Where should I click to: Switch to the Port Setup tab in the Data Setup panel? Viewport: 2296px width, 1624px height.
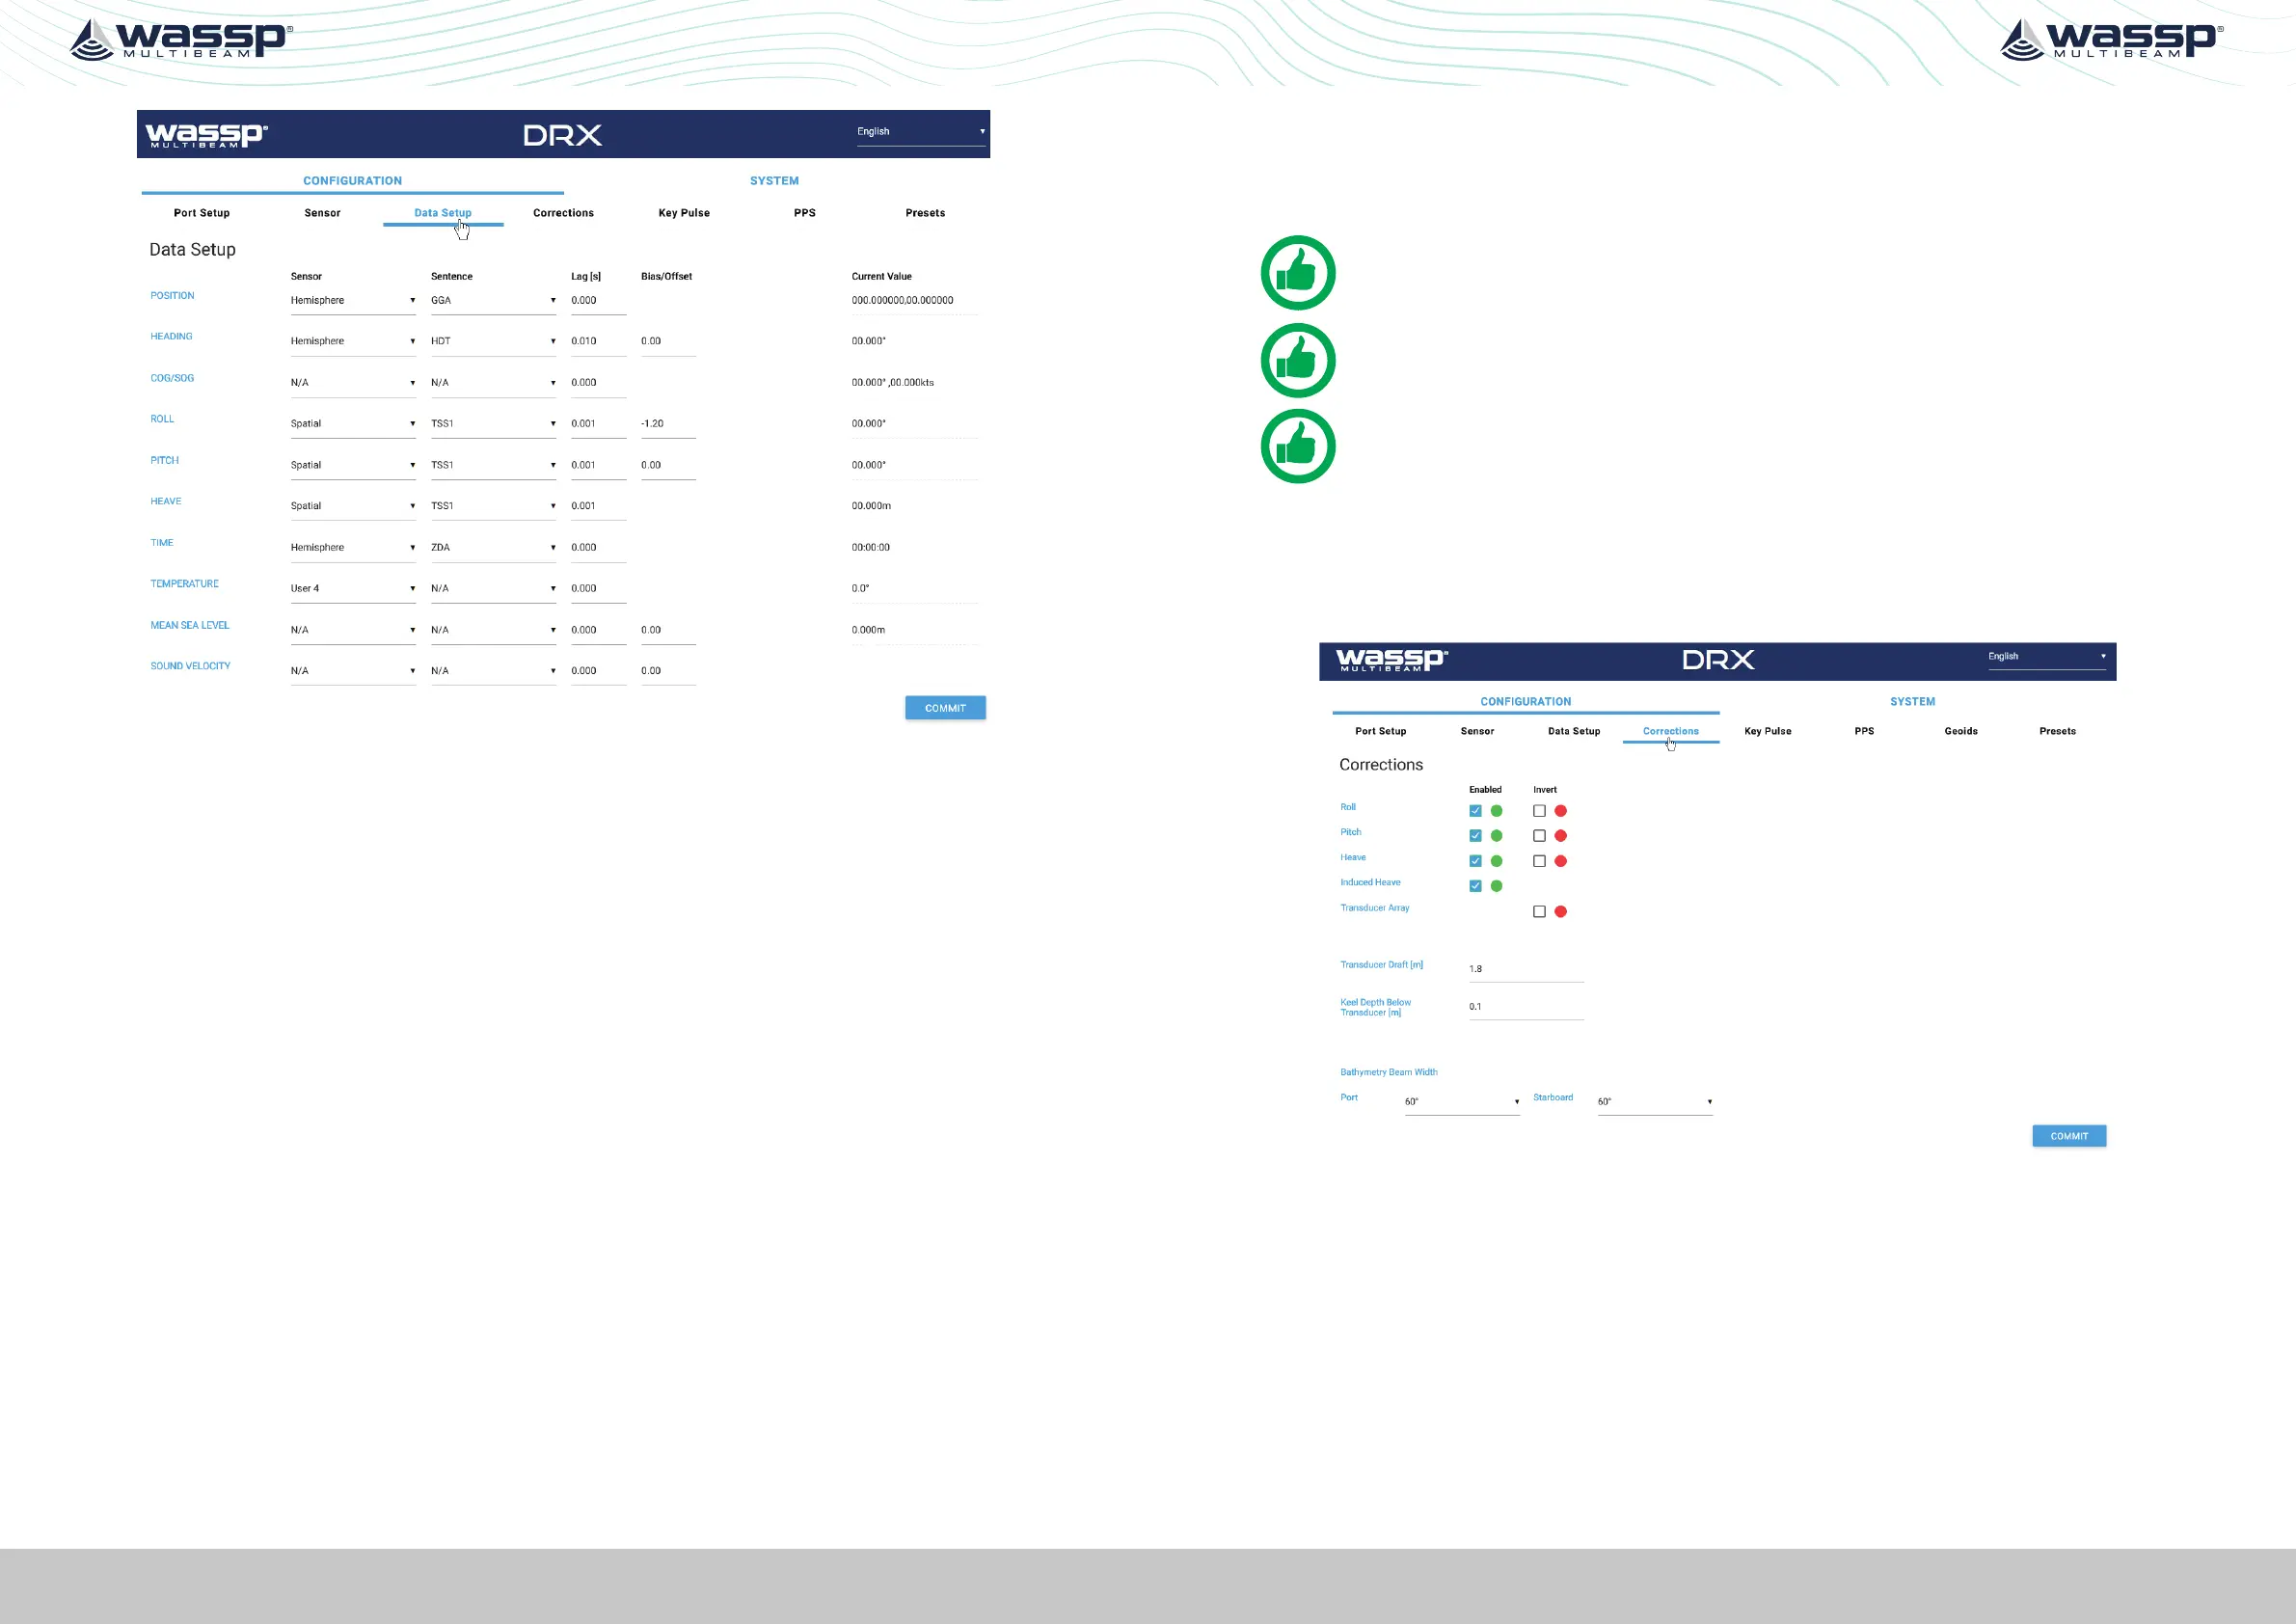click(202, 213)
